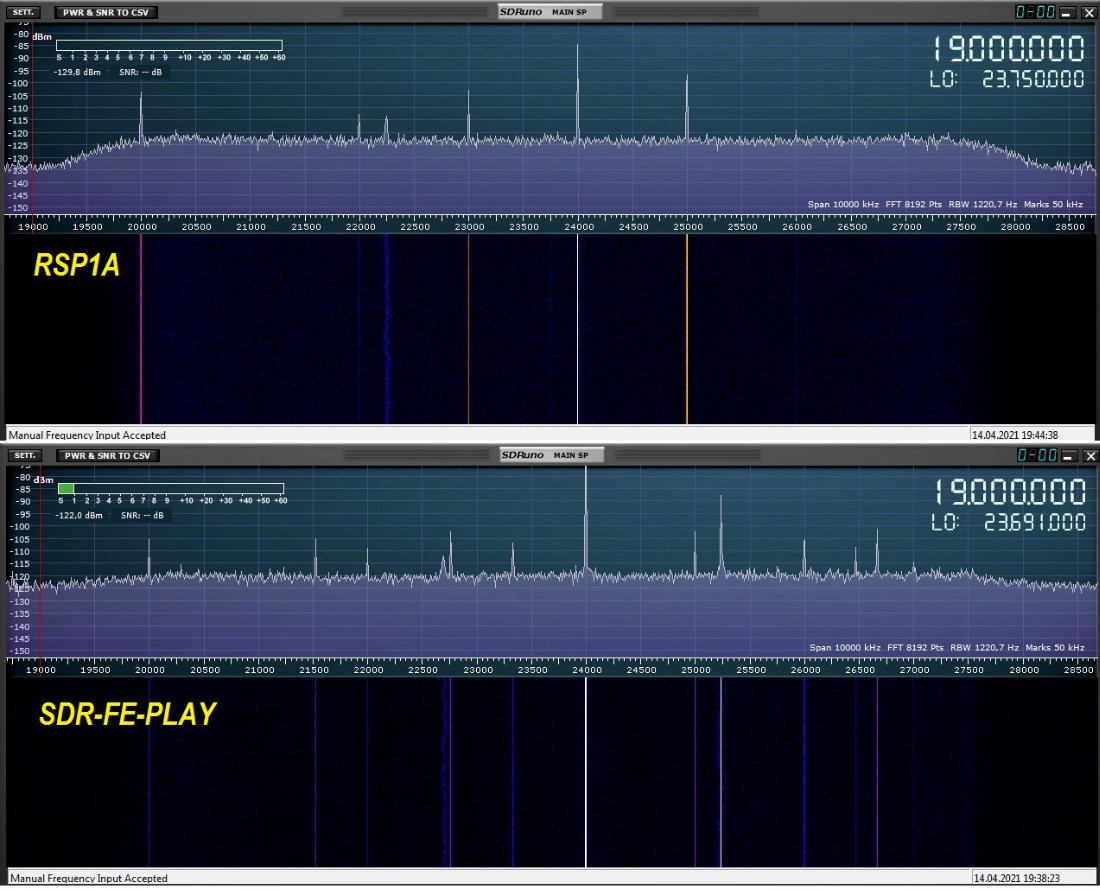This screenshot has width=1100, height=890.
Task: Open SETT. in the RSP1A window
Action: point(23,12)
